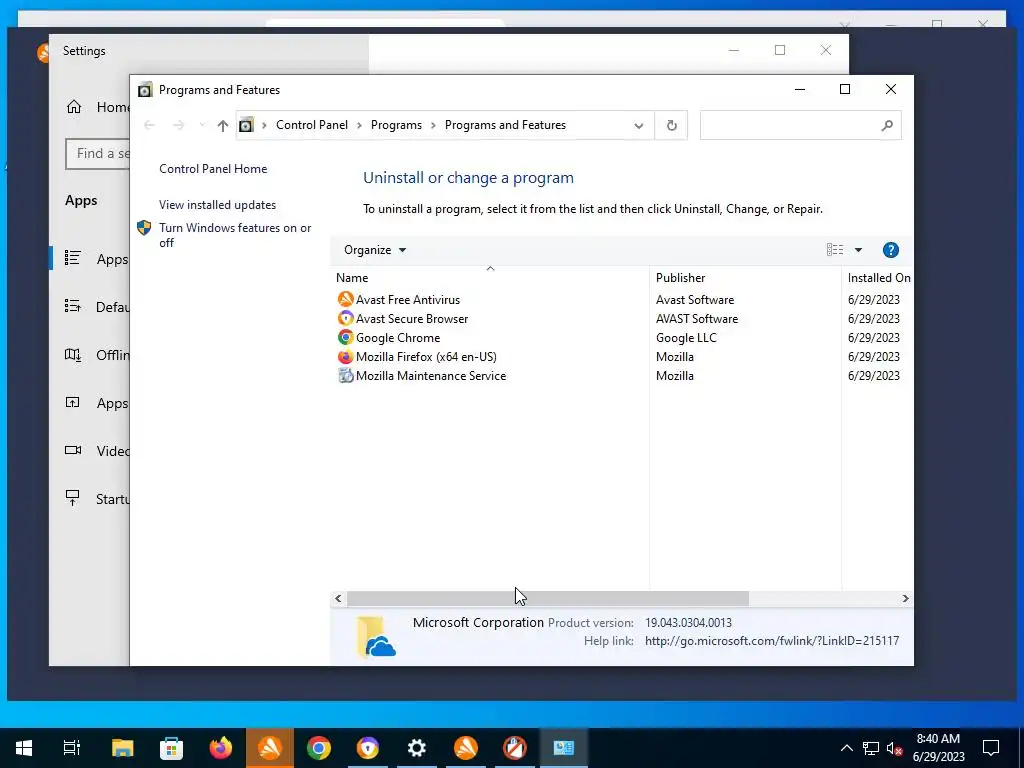Open Control Panel Home link
The image size is (1024, 768).
[213, 168]
